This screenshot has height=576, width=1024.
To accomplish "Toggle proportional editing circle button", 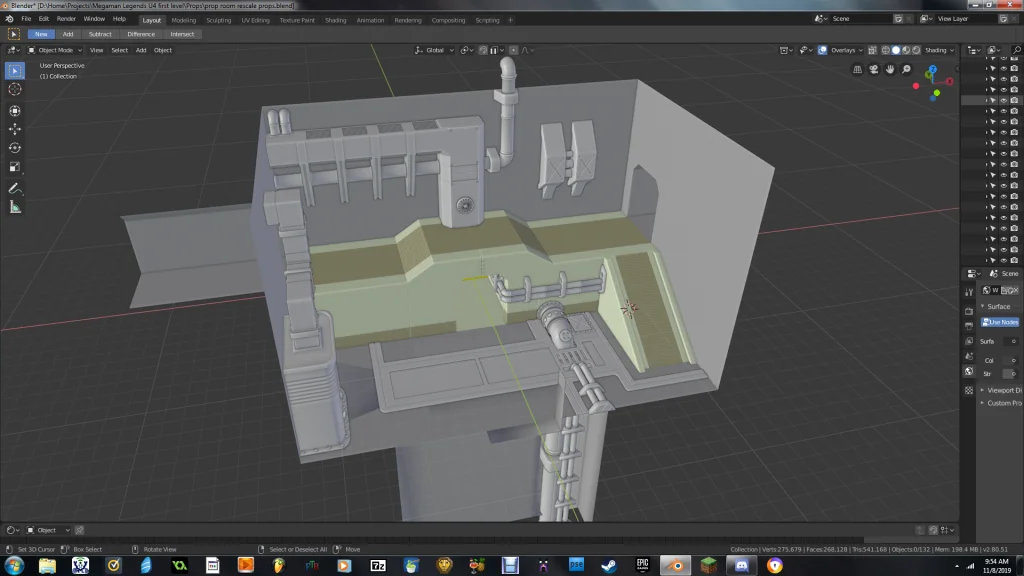I will pos(514,50).
